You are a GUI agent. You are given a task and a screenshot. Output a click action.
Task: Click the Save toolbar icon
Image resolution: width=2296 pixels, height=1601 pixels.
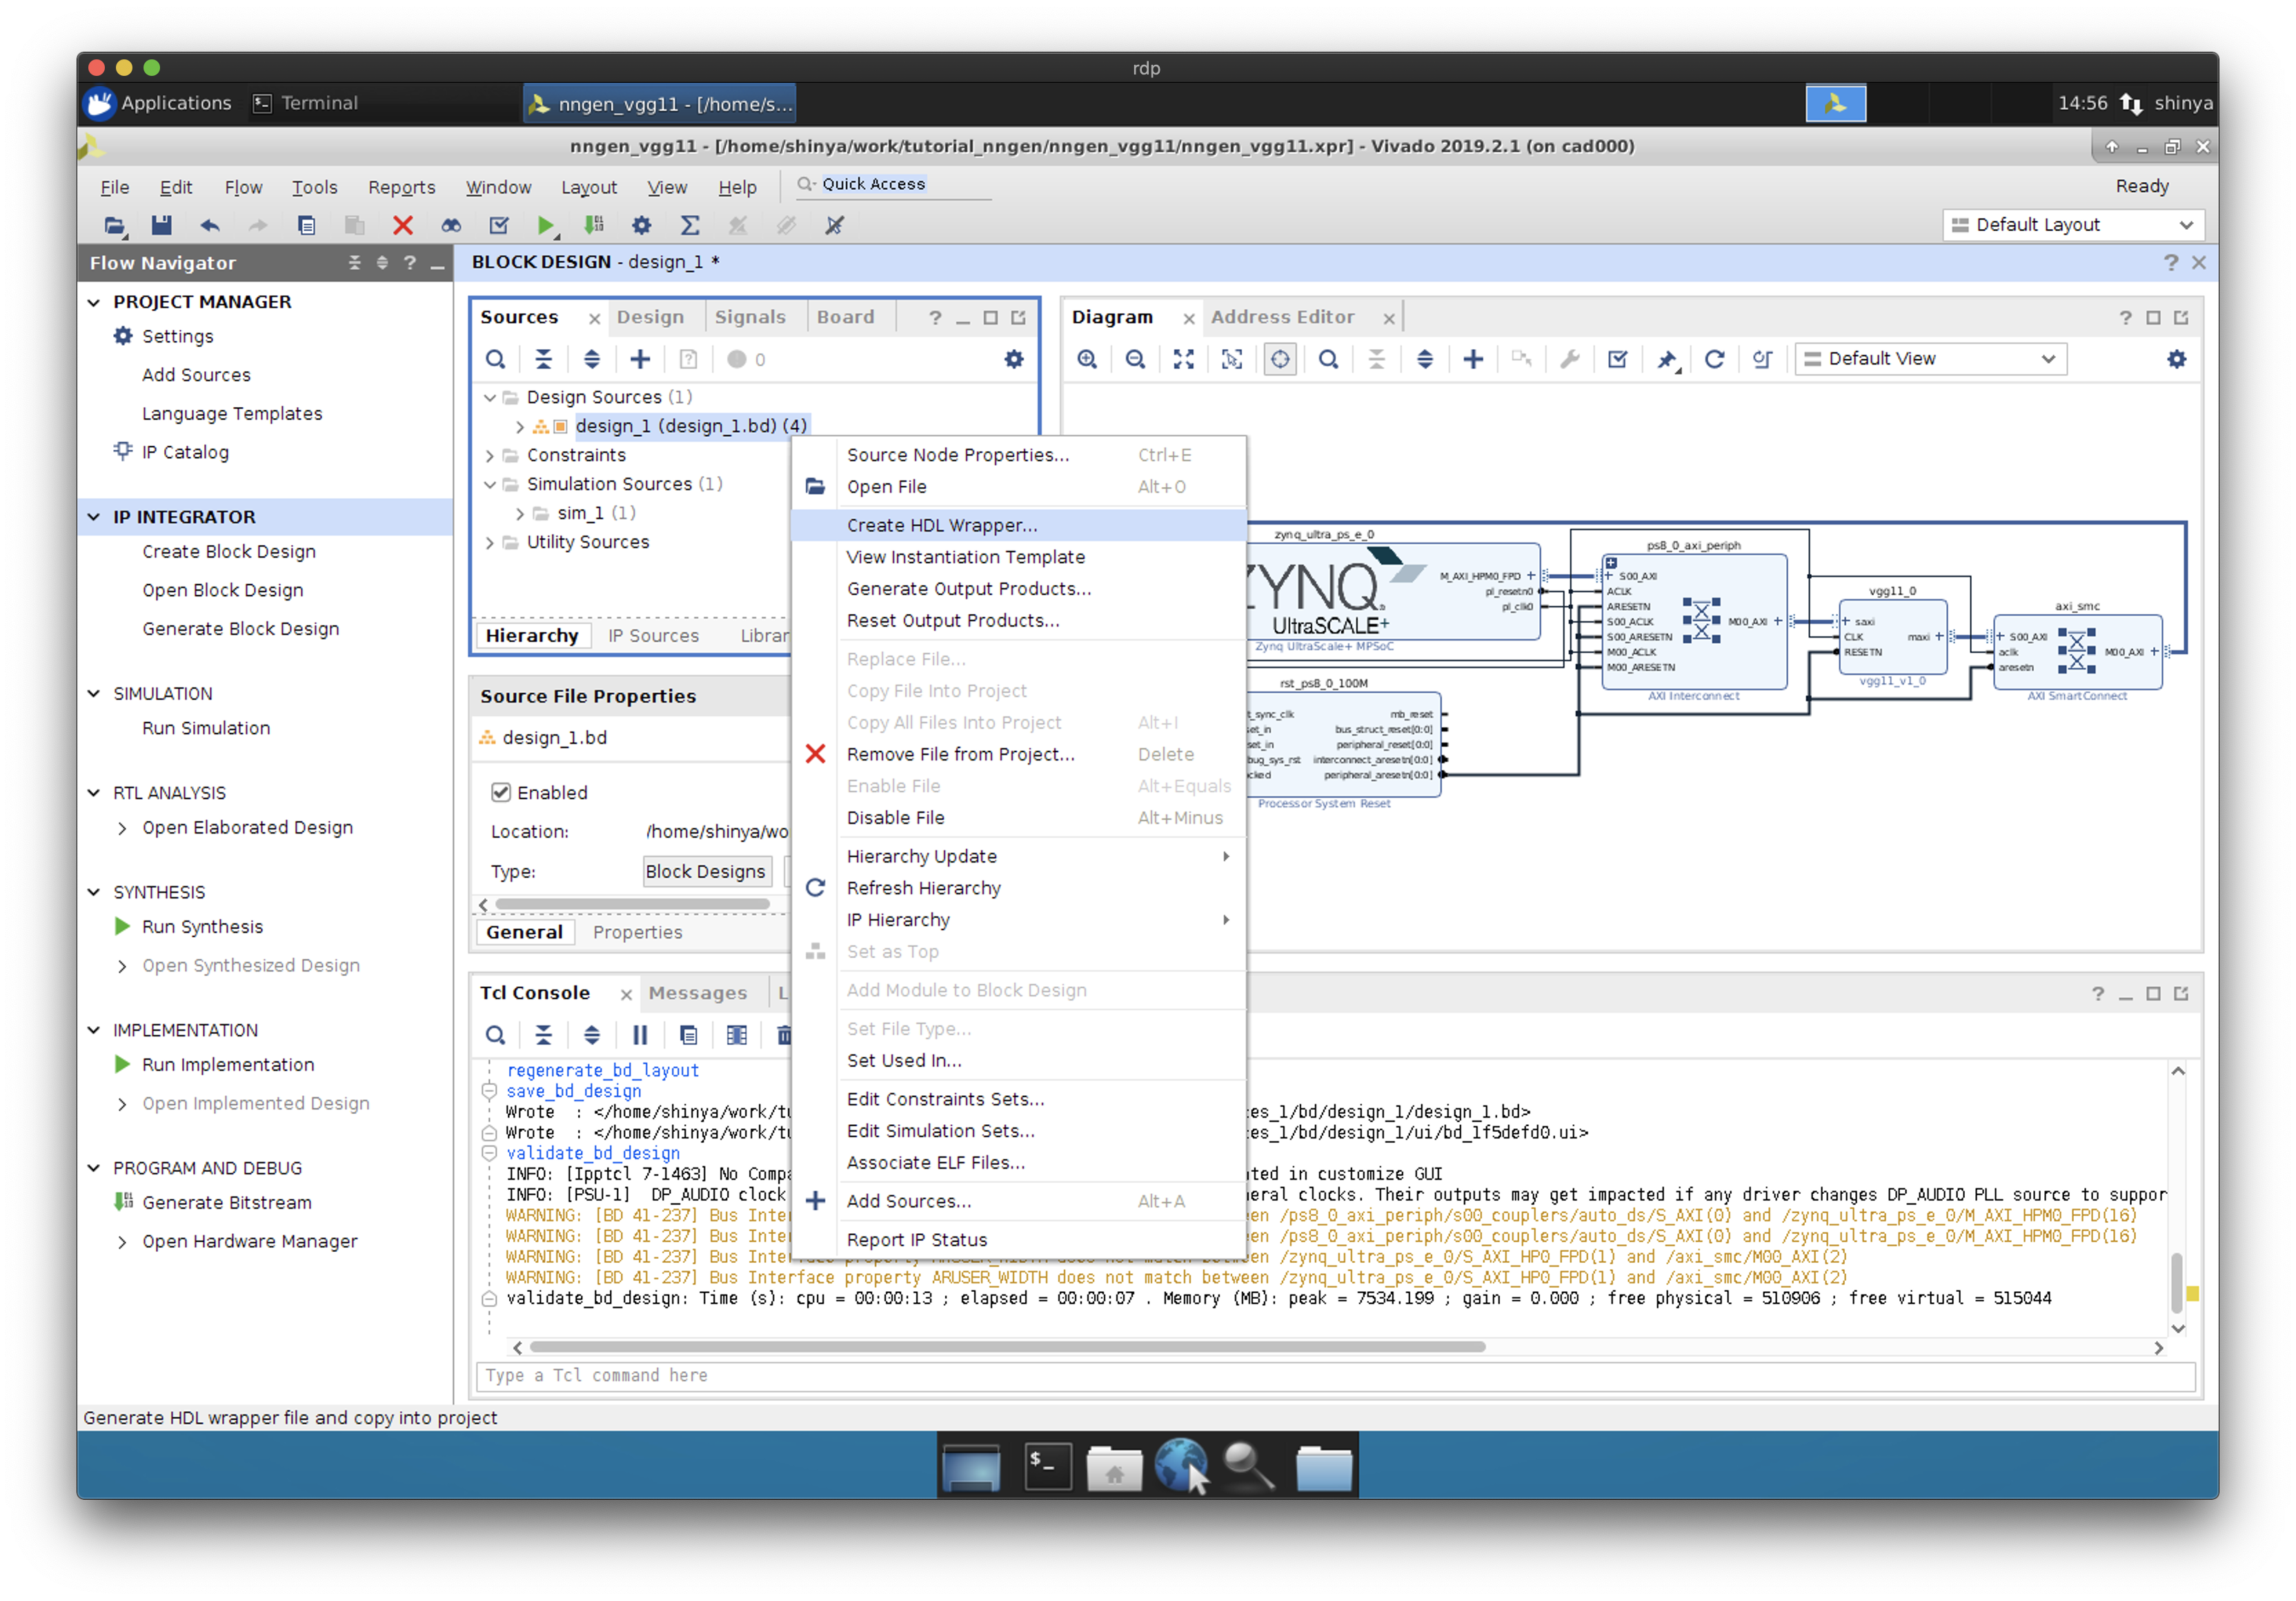coord(161,225)
